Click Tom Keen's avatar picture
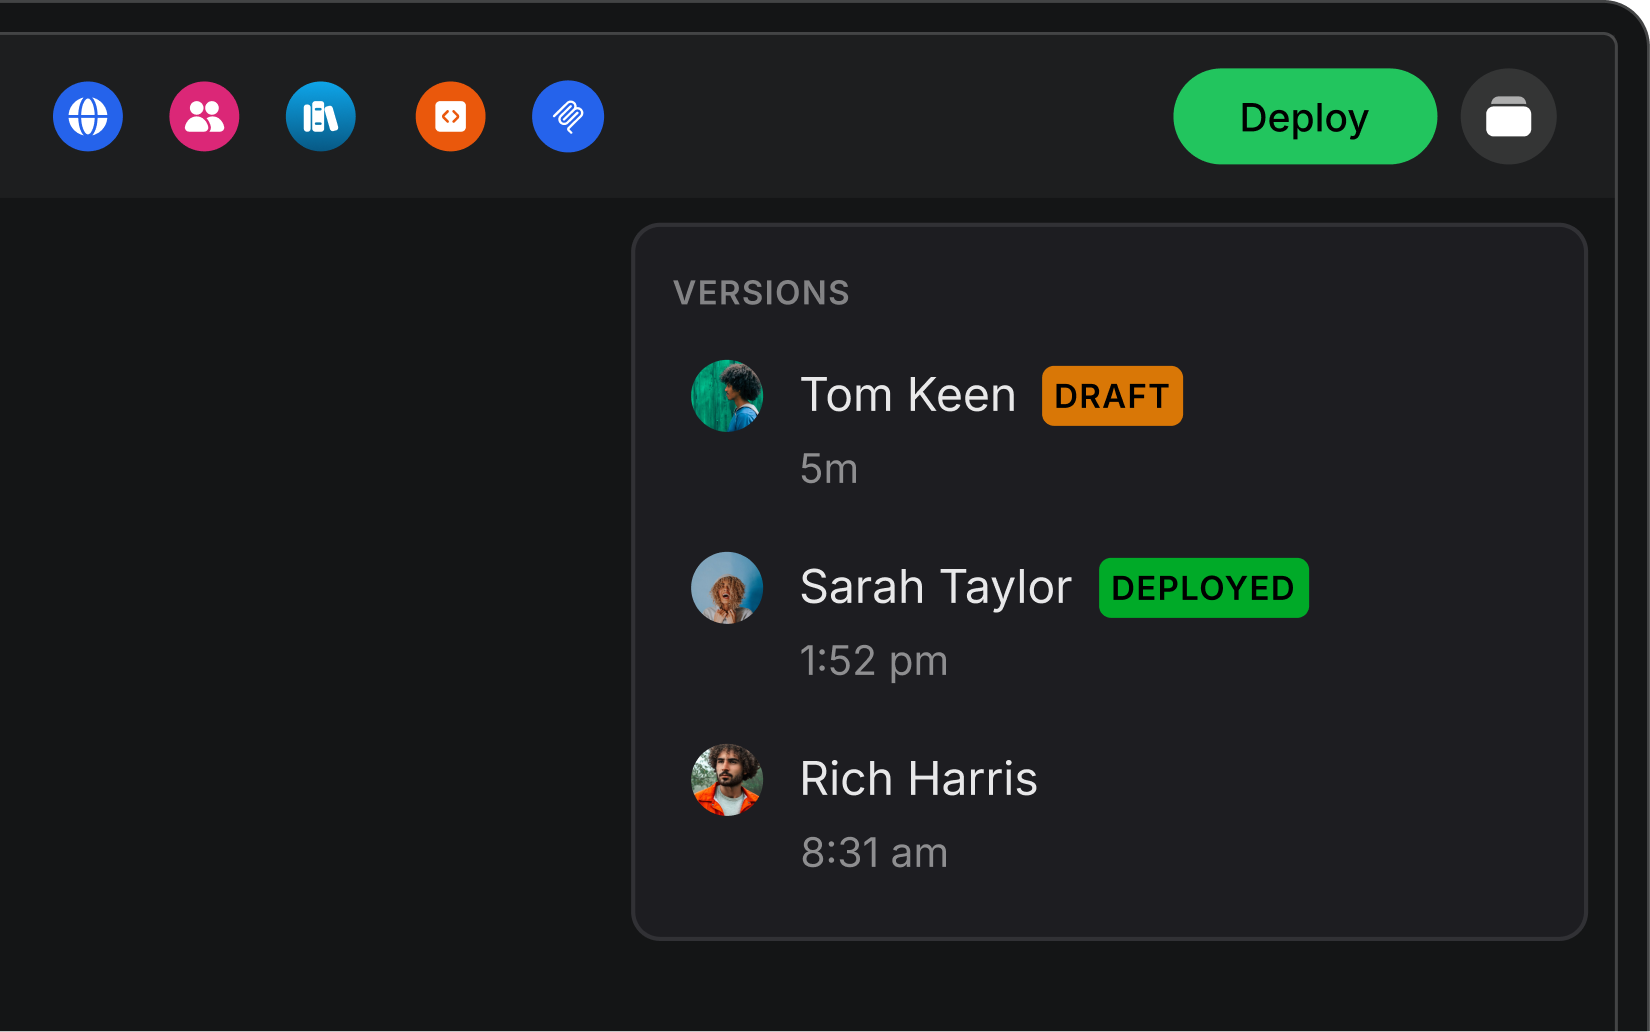 [x=727, y=396]
